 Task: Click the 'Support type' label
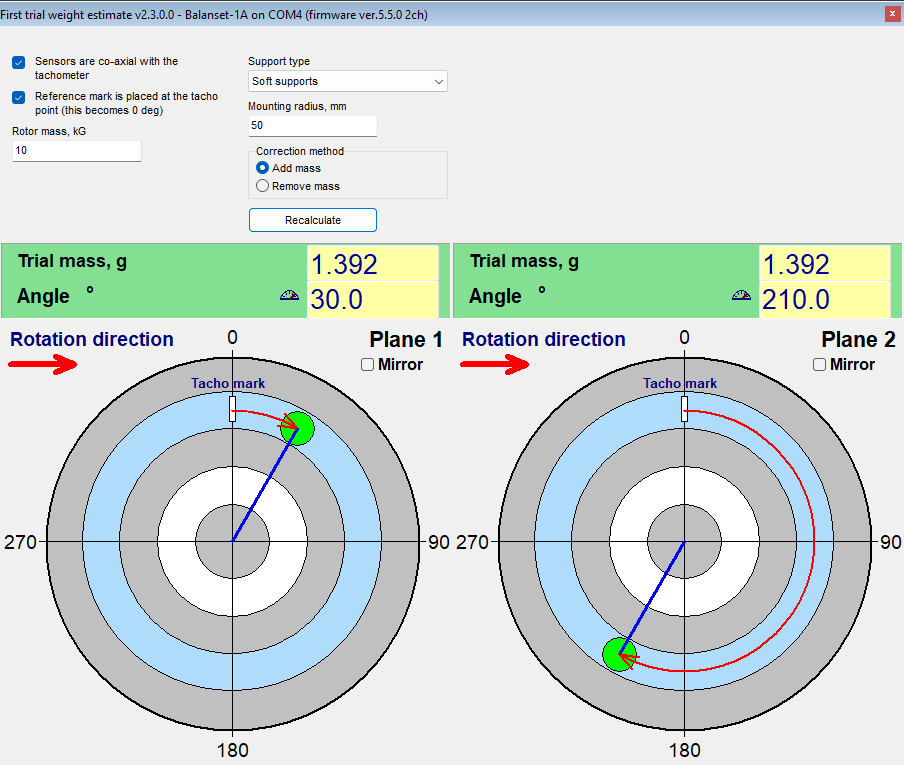279,61
